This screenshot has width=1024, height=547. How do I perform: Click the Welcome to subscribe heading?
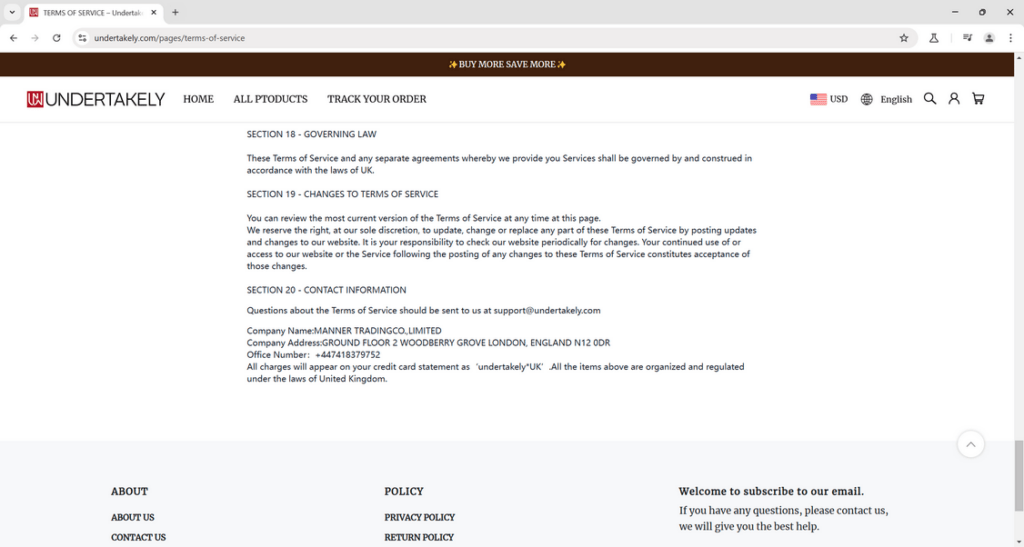click(x=771, y=491)
